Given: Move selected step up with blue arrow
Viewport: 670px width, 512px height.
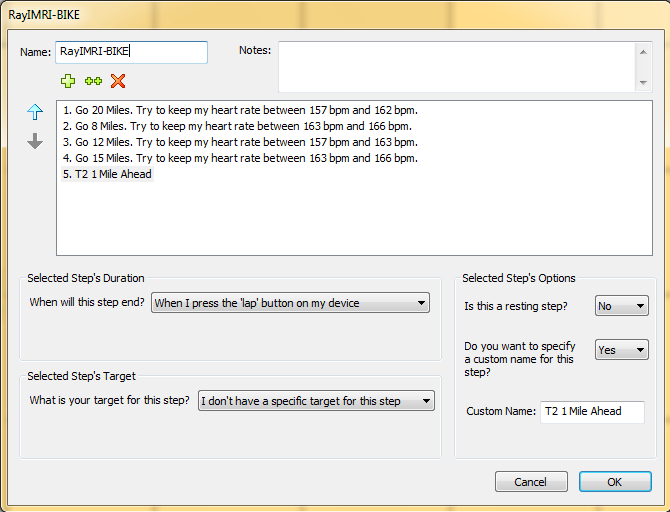Looking at the screenshot, I should point(35,112).
